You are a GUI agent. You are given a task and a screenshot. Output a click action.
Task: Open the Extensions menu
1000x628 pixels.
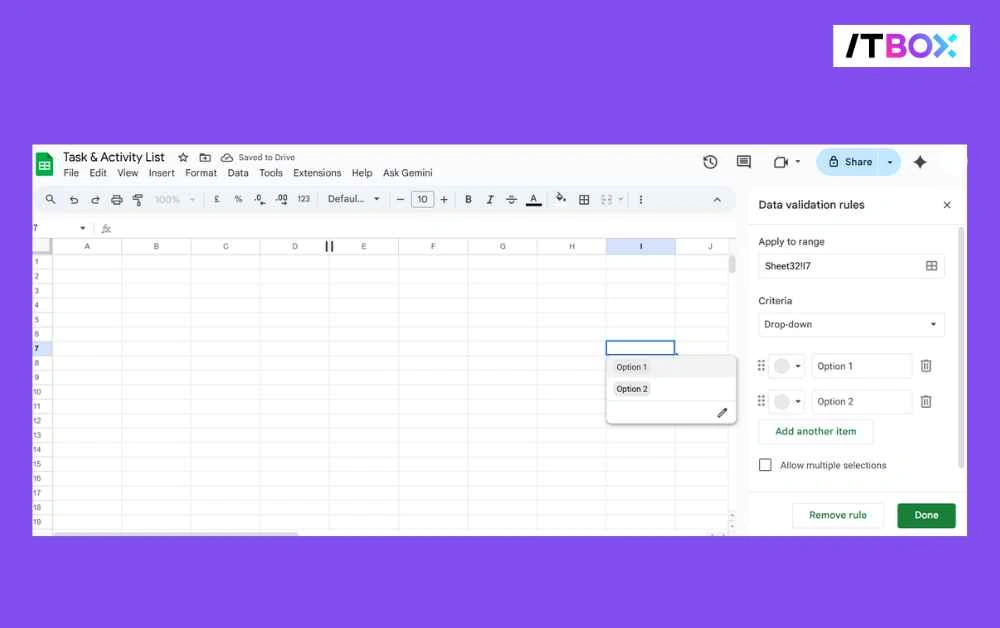316,172
